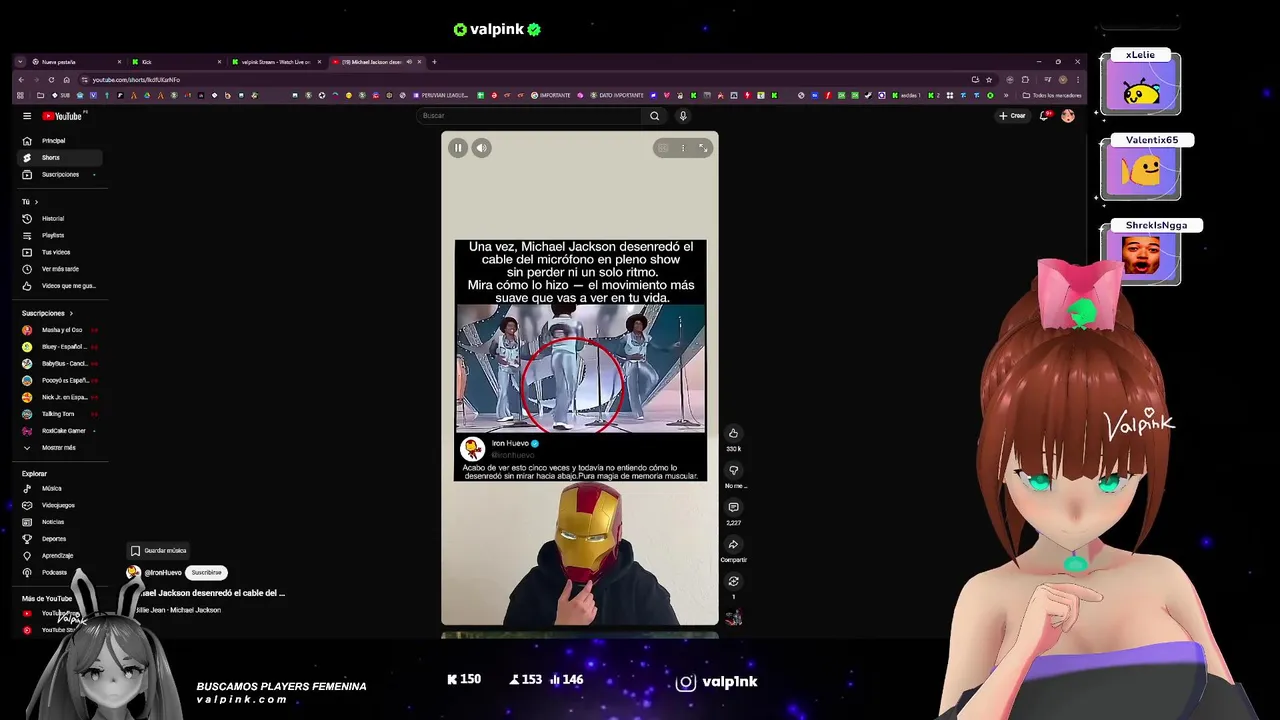
Task: Share the Short via Compartir
Action: tap(733, 544)
